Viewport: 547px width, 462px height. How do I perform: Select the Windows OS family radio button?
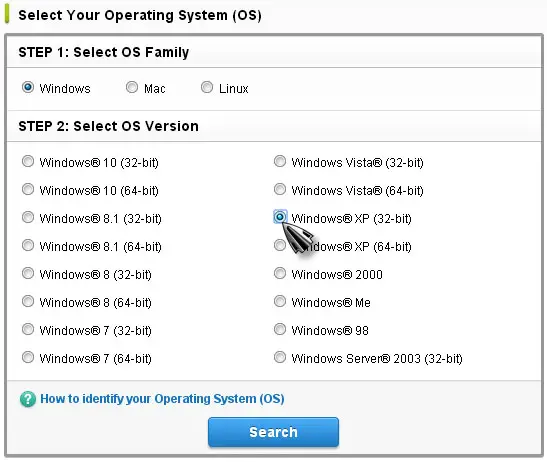(28, 87)
